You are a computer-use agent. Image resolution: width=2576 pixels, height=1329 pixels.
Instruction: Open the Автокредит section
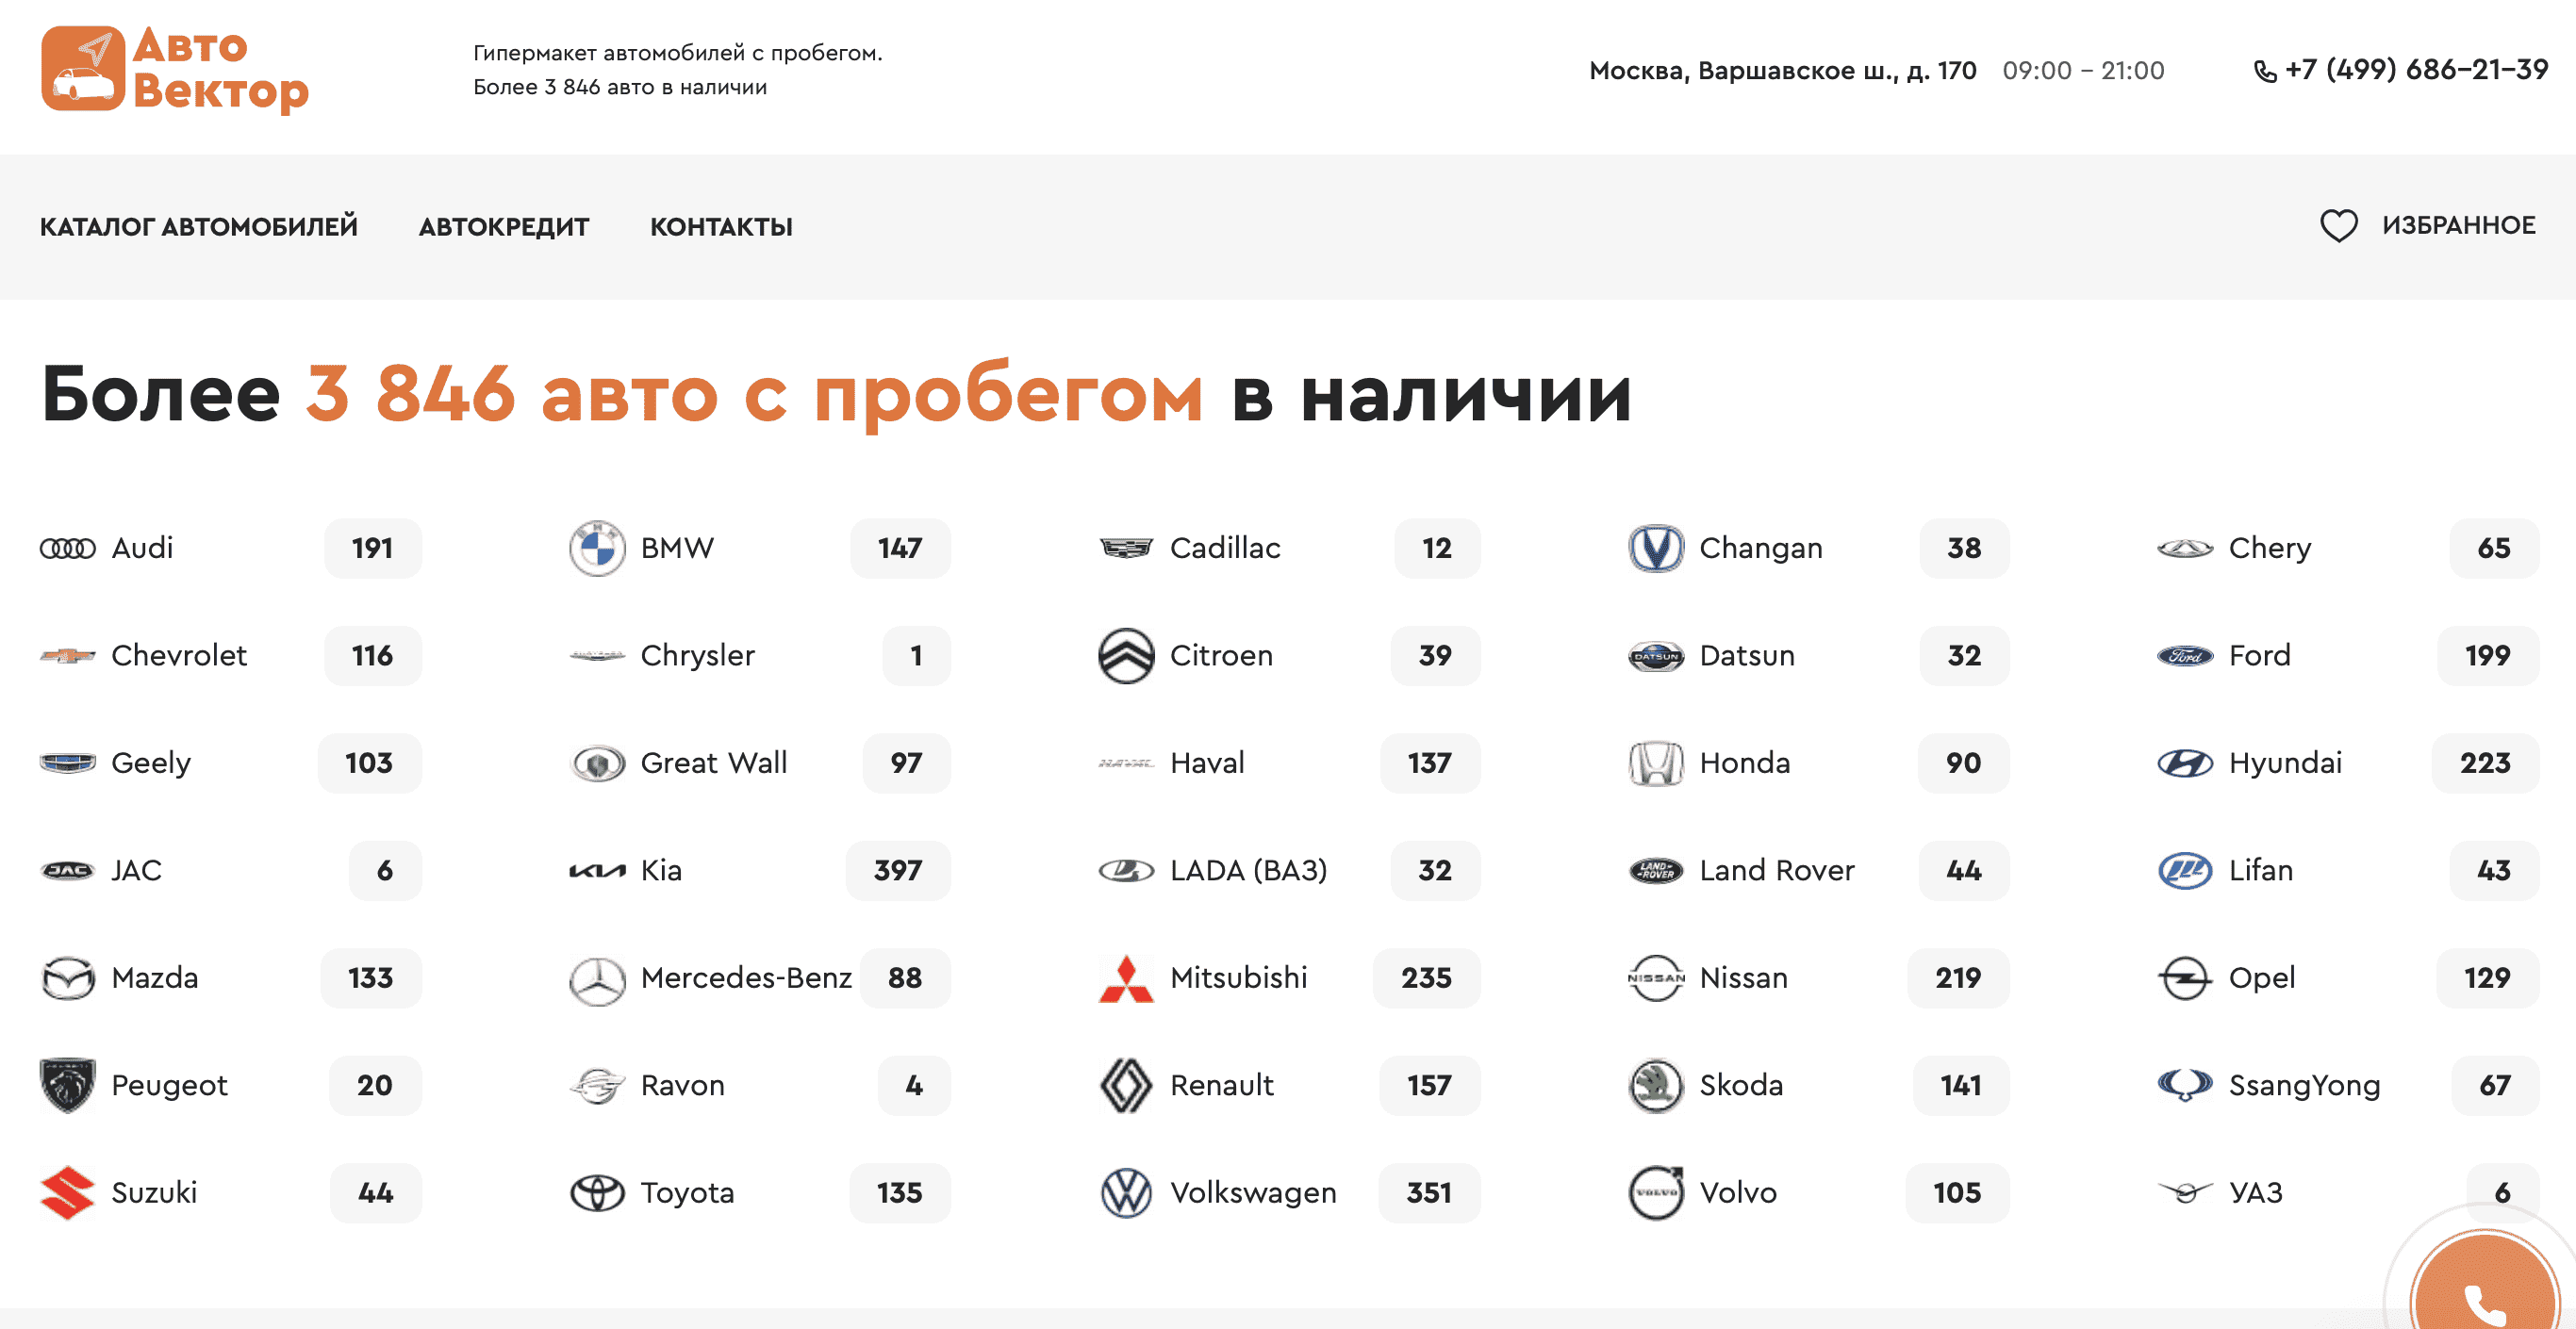(503, 226)
